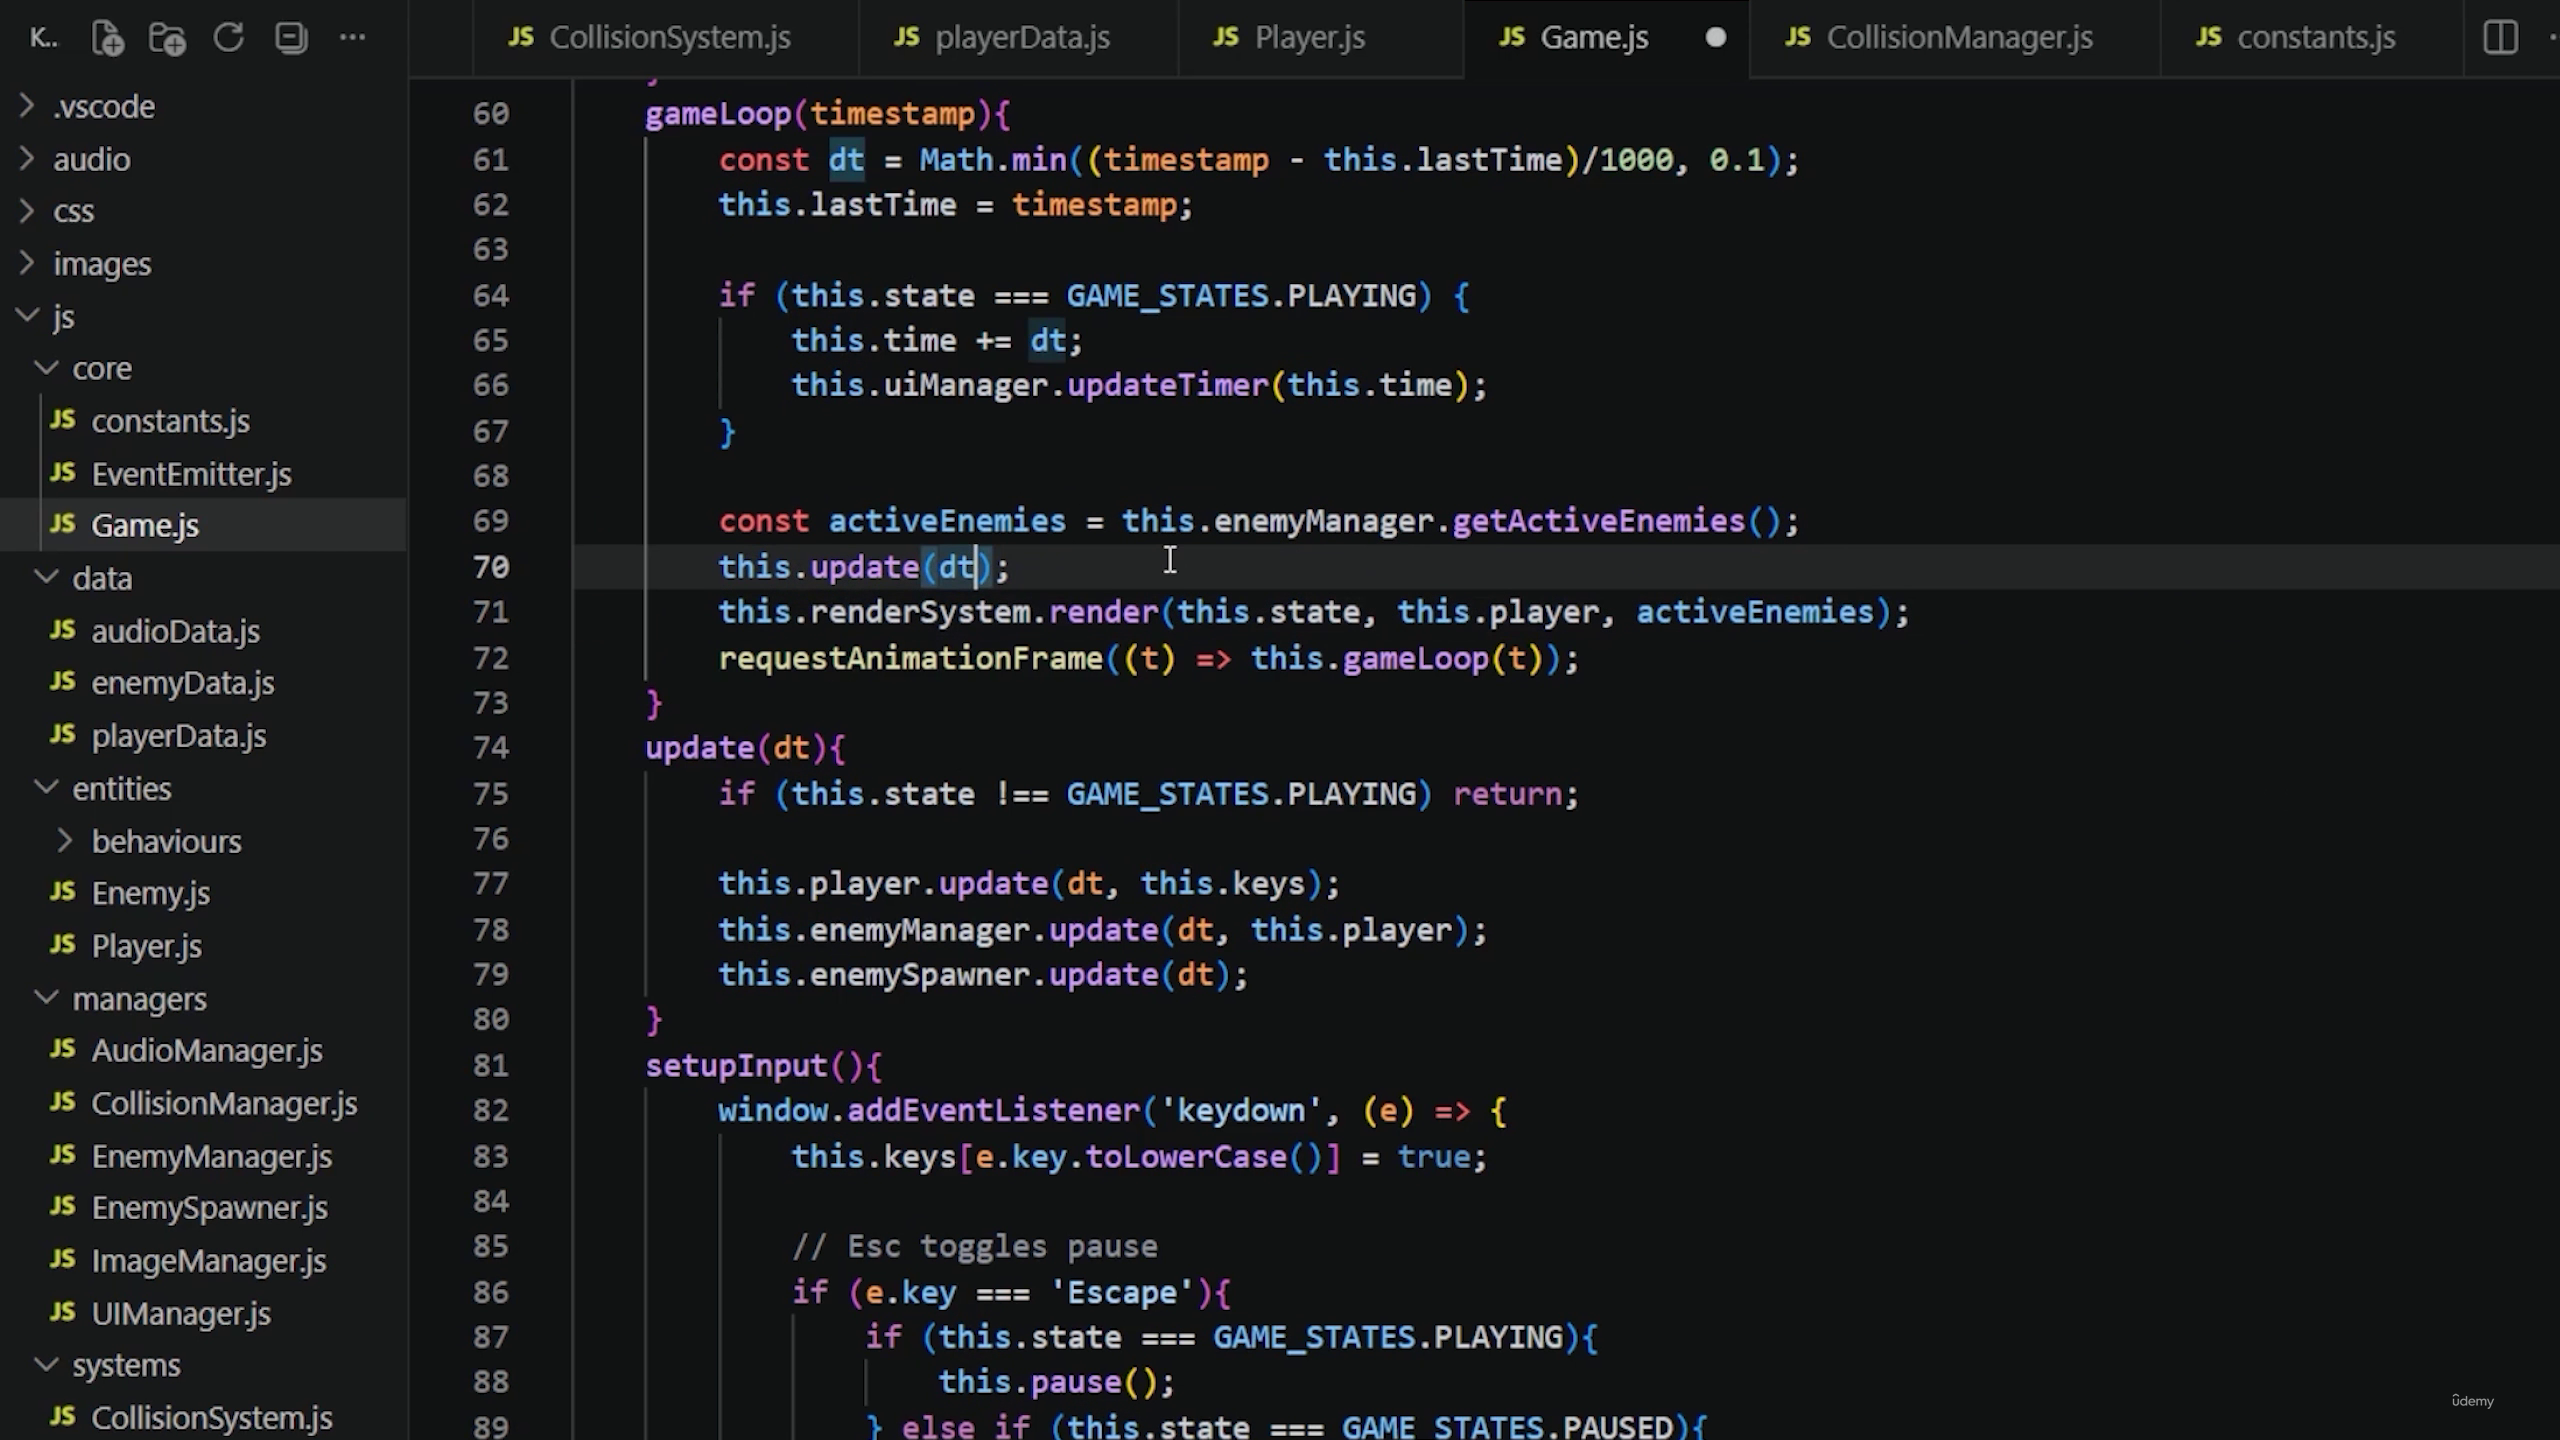The image size is (2560, 1440).
Task: Collapse the managers folder
Action: 203,998
